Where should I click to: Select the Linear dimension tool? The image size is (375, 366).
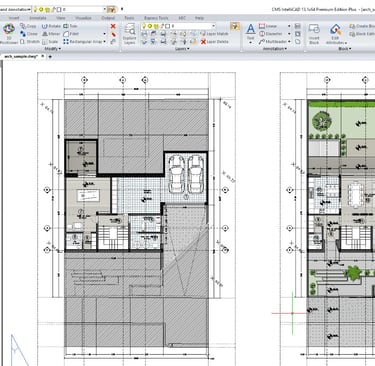(268, 26)
